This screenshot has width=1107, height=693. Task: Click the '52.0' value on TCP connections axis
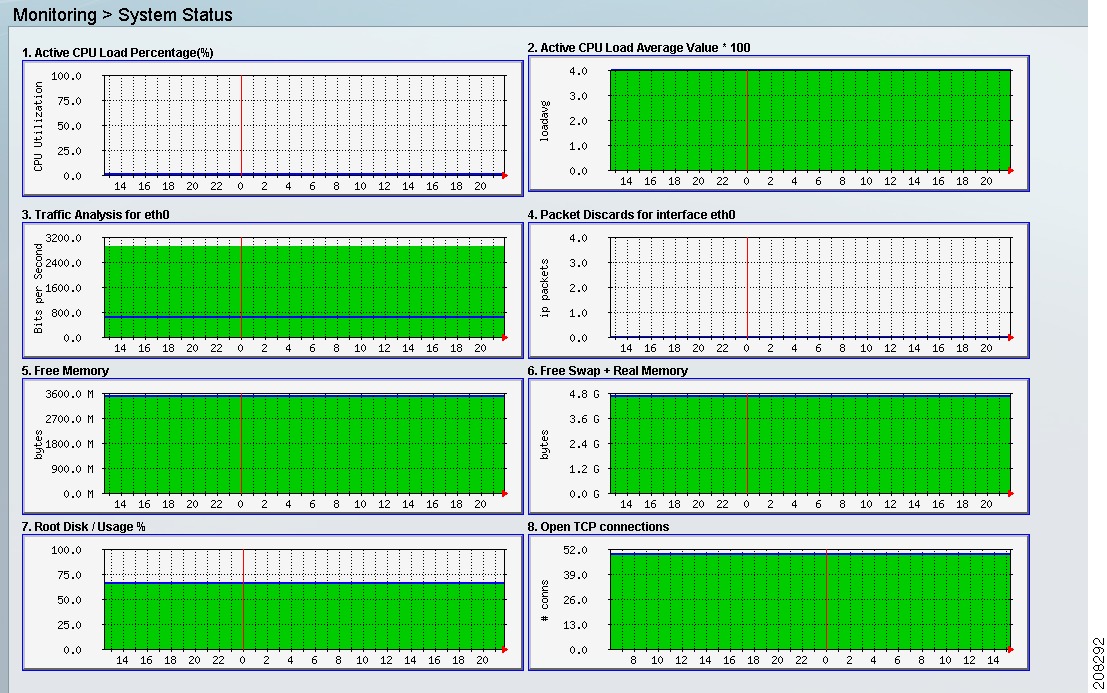[575, 550]
